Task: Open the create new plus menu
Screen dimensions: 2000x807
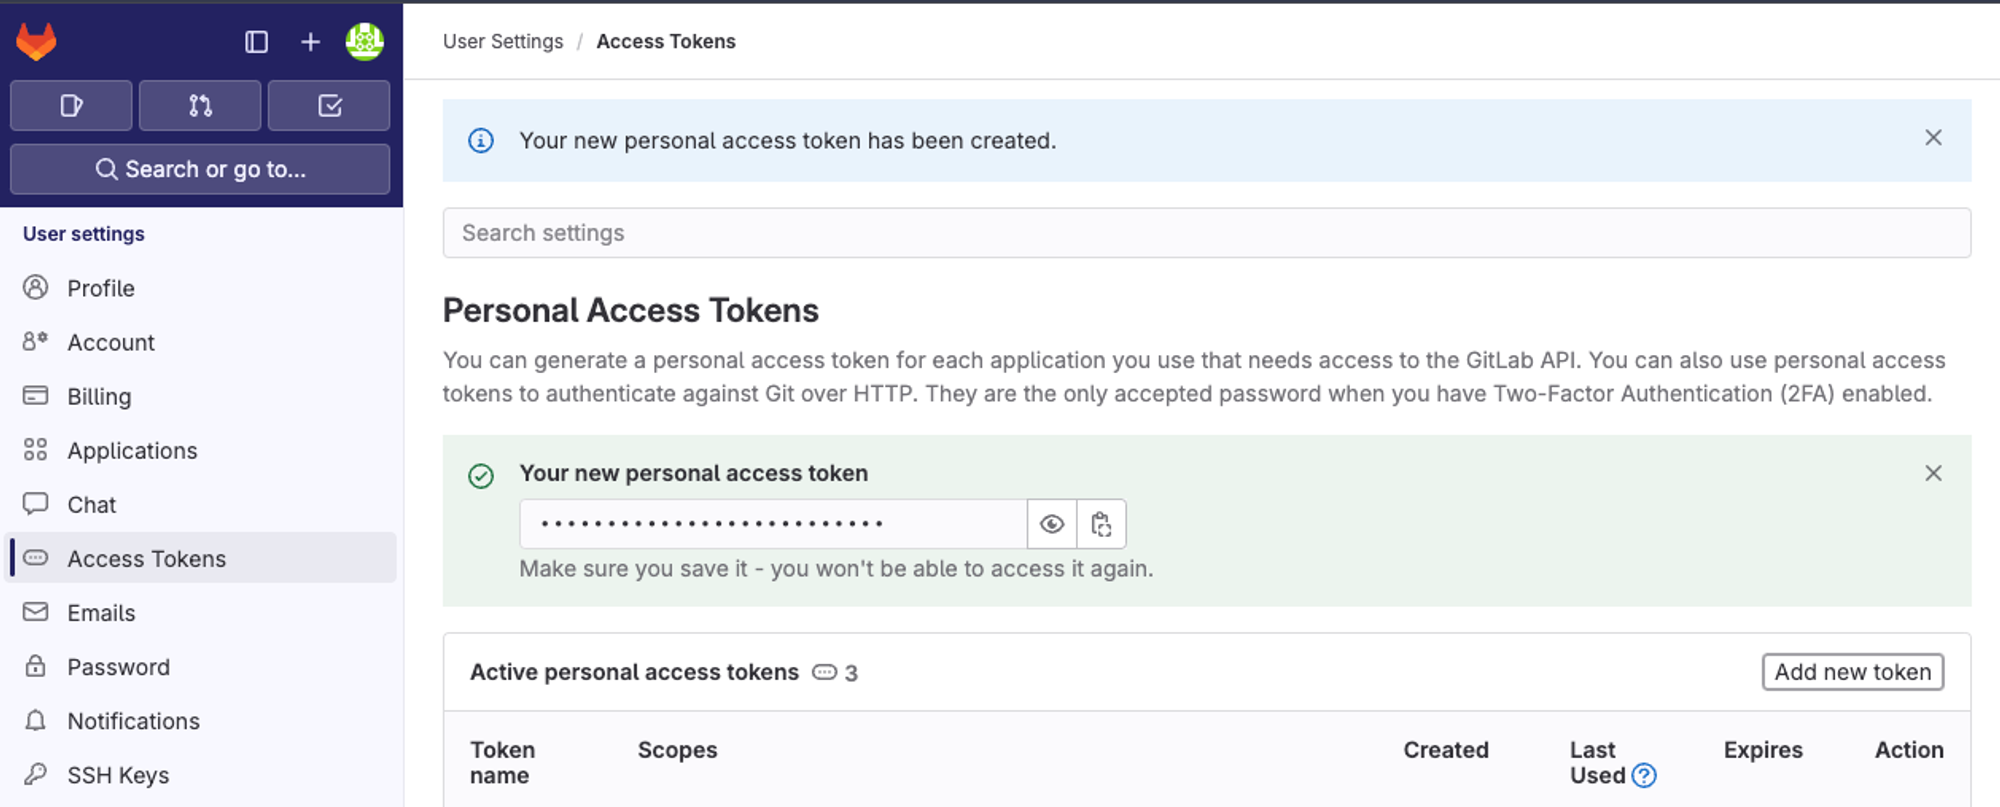Action: [310, 42]
